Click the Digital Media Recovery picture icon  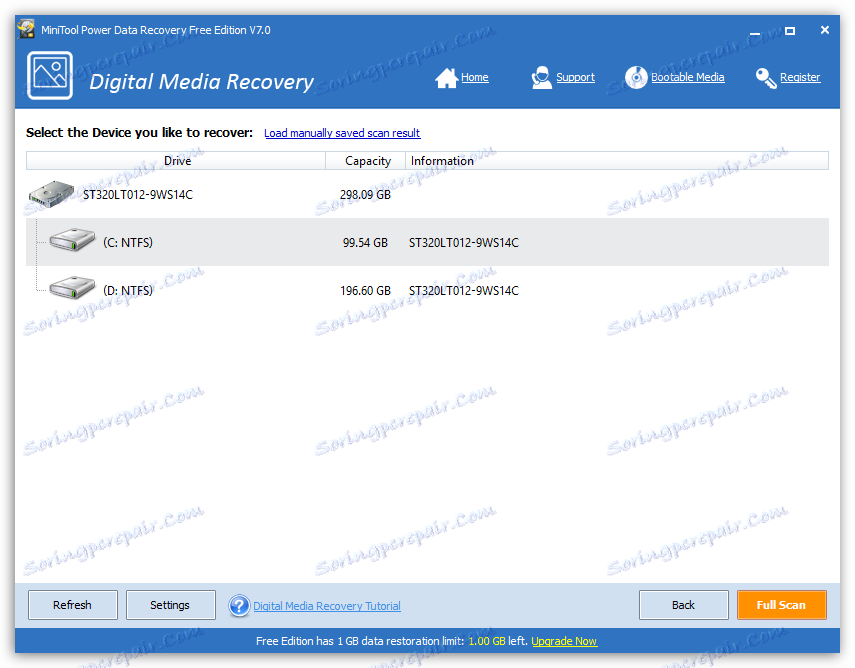pos(50,75)
